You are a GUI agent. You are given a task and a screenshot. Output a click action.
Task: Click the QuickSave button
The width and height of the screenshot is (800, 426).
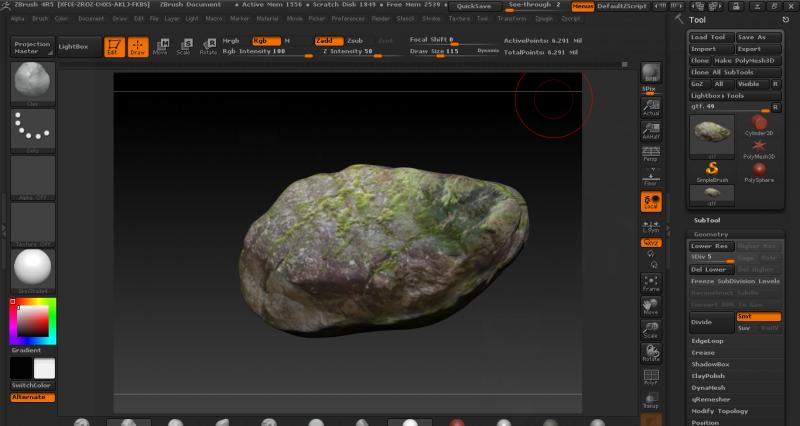click(473, 6)
